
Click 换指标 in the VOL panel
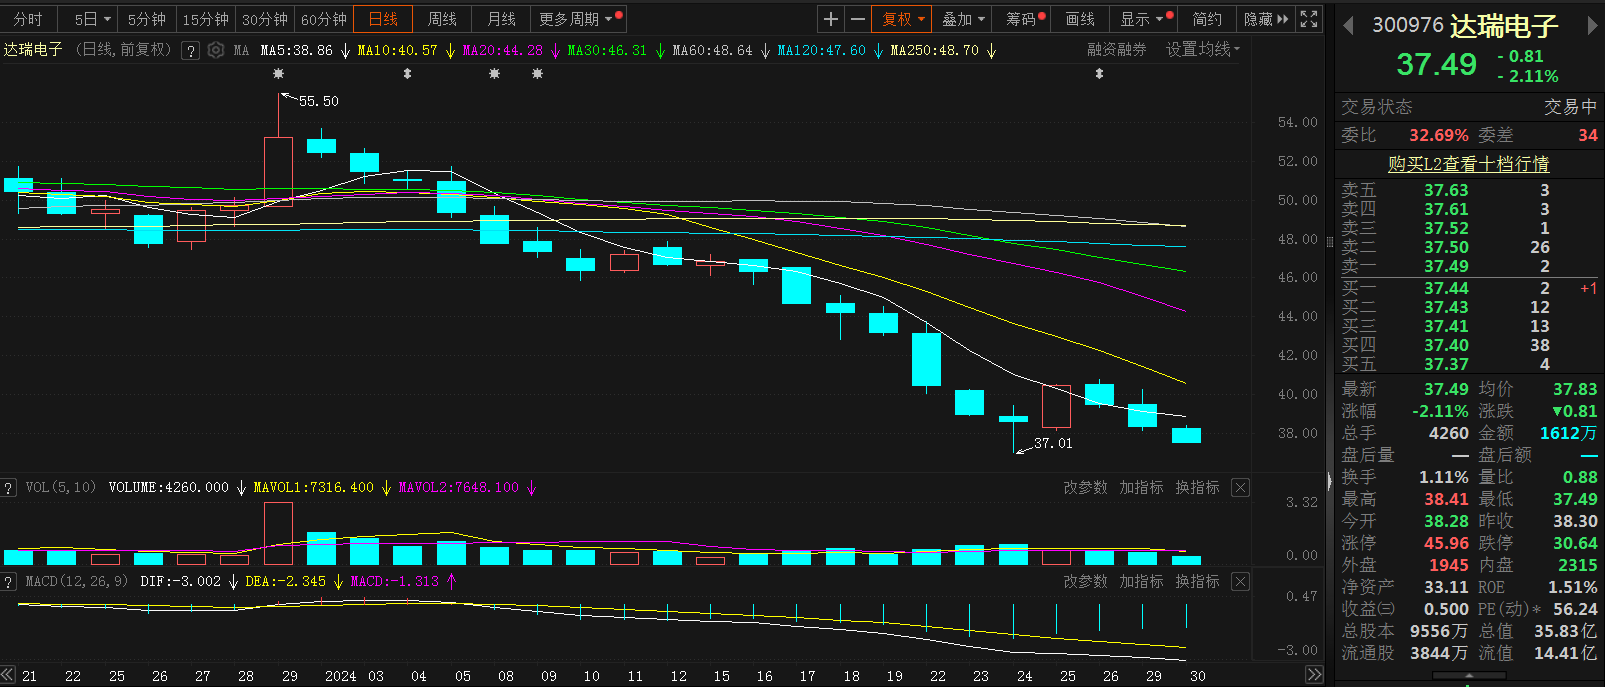1197,488
